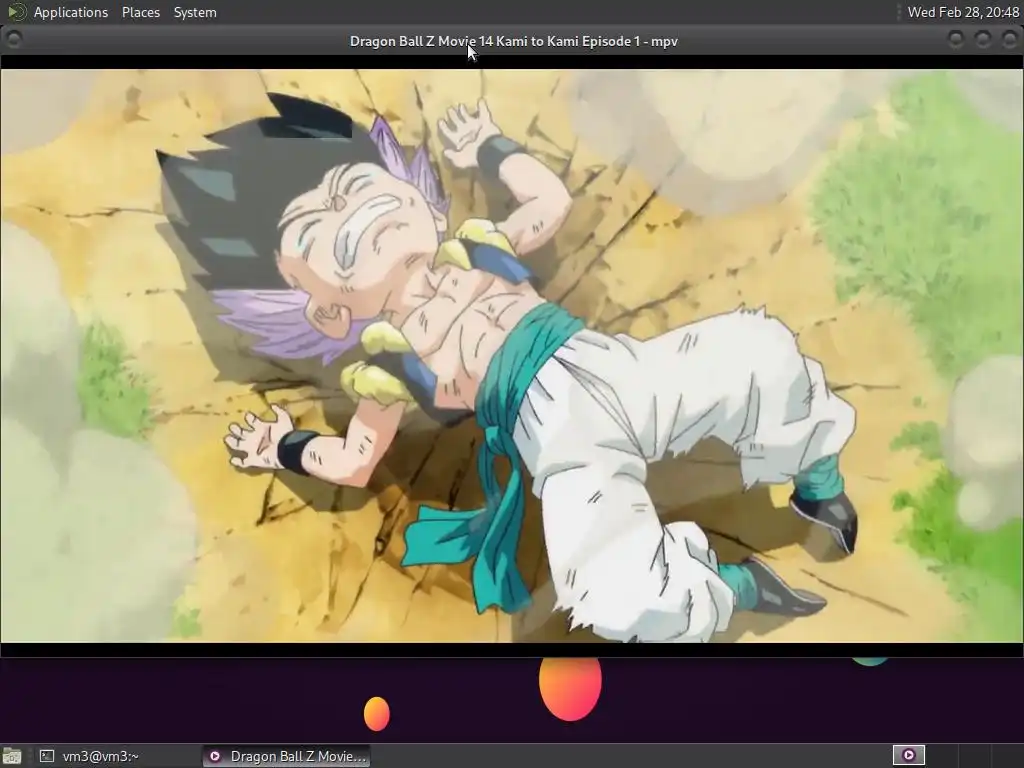The width and height of the screenshot is (1024, 768).
Task: Click the mpv window menu button left of the title
Action: click(x=14, y=40)
